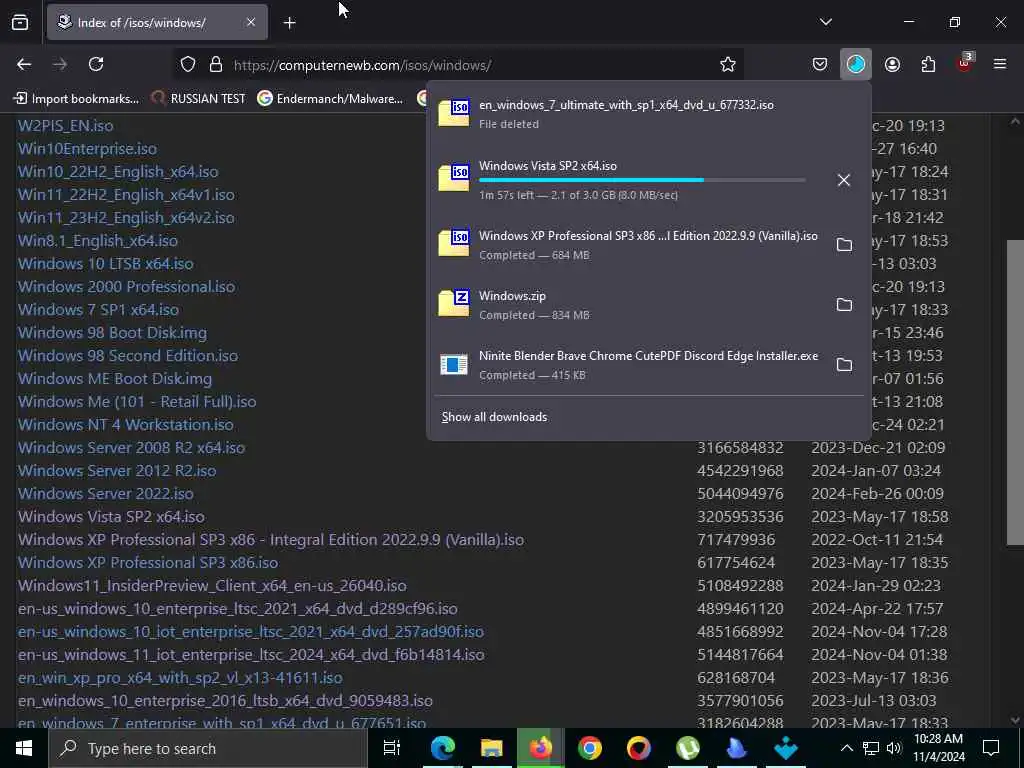Open Windows 98 Second Edition.iso link
The image size is (1024, 768).
[128, 356]
